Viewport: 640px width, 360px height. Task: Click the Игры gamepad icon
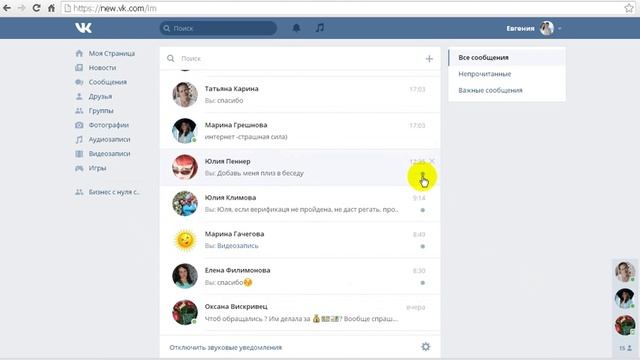pyautogui.click(x=79, y=168)
